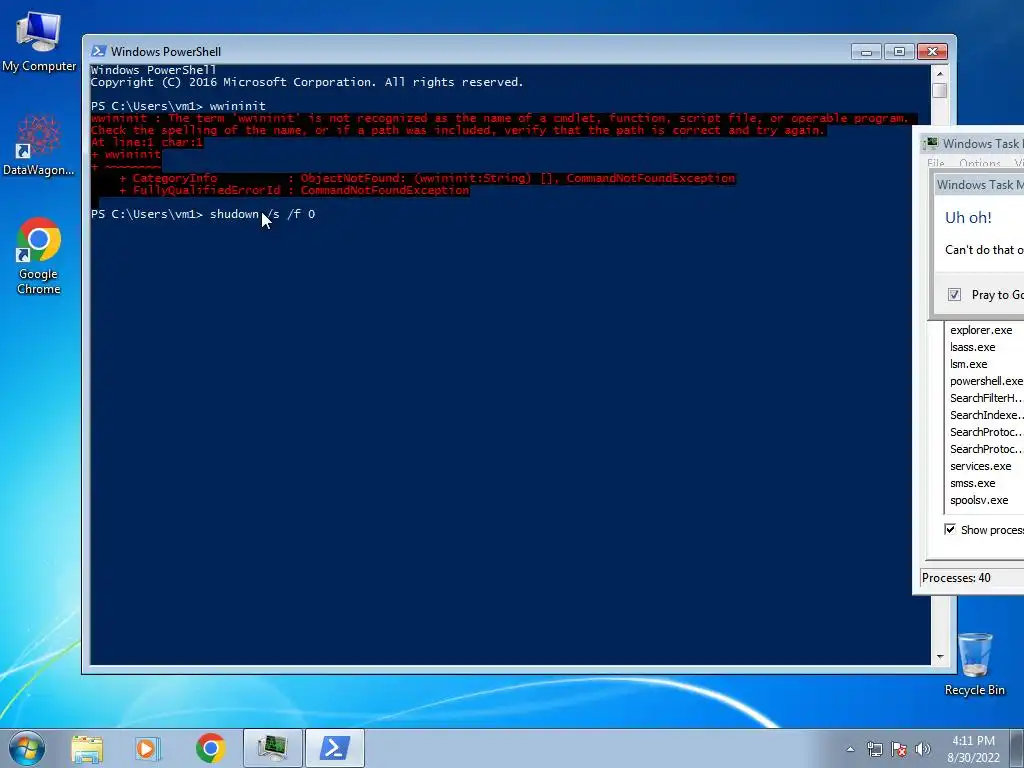Select smss.exe in the process list
Image resolution: width=1024 pixels, height=768 pixels.
[x=972, y=483]
